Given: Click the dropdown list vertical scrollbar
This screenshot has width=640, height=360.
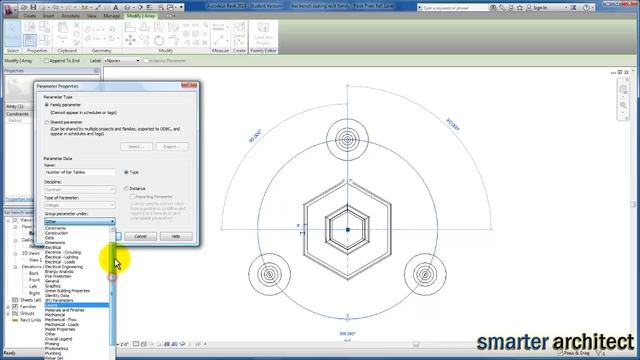Looking at the screenshot, I should 112,294.
